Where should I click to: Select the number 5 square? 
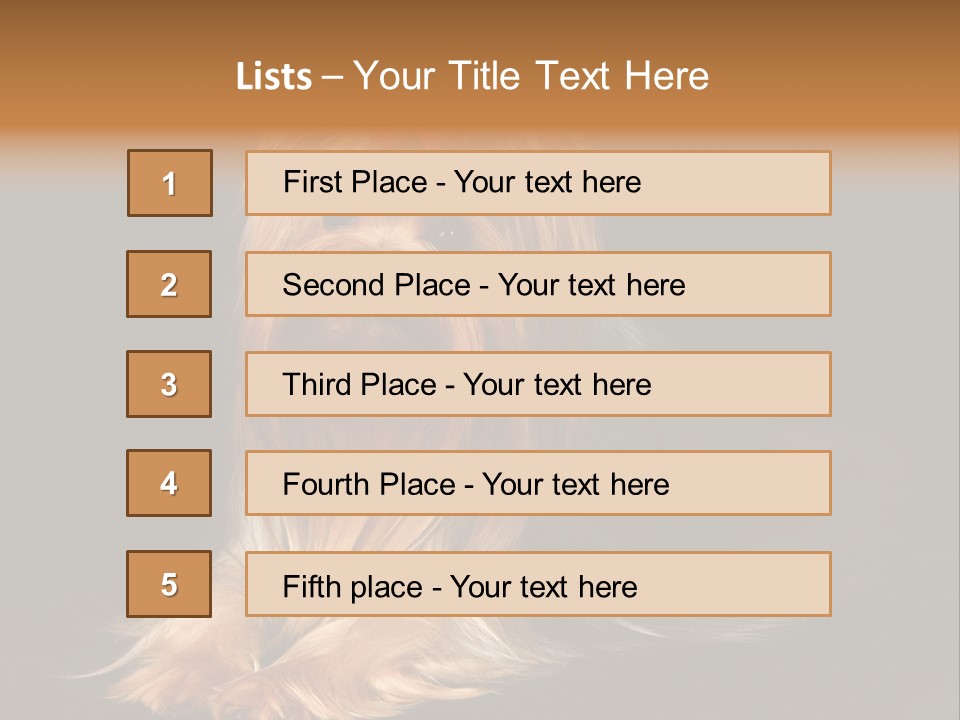169,584
